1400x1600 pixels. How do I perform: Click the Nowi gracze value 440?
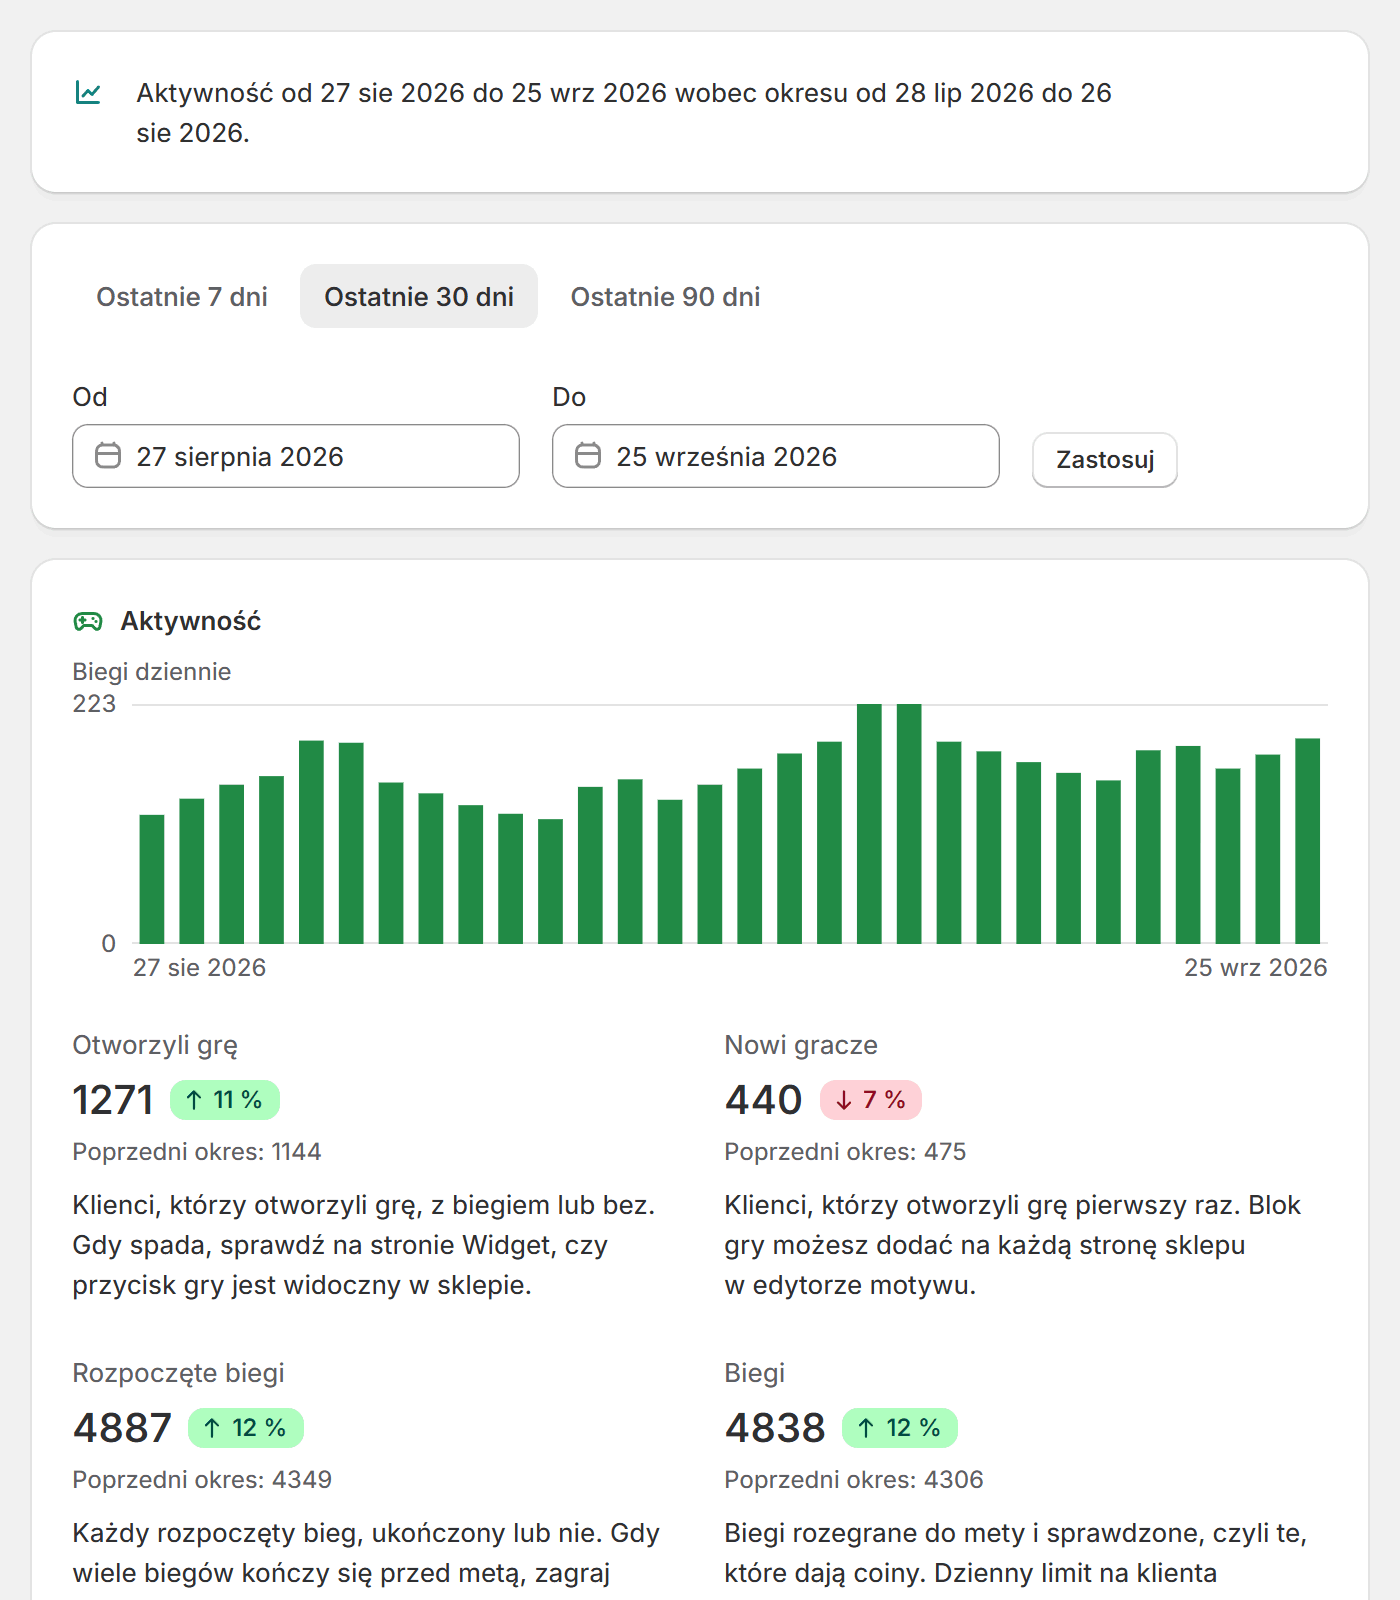click(764, 1100)
